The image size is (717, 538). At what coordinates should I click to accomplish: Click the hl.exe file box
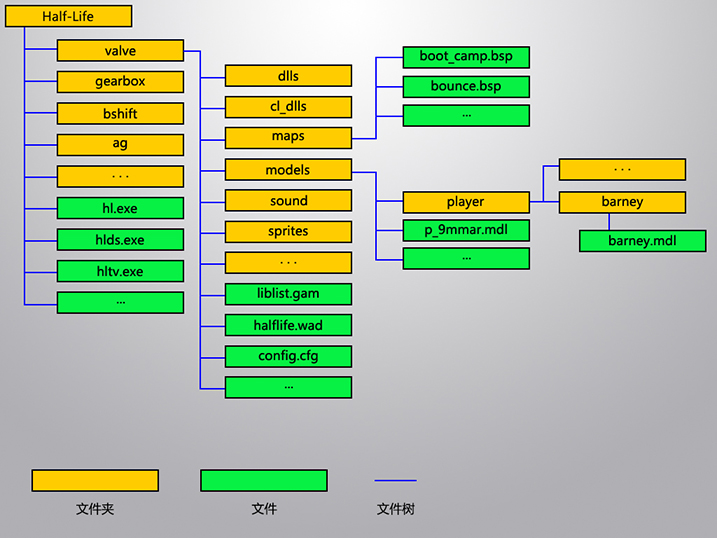click(x=120, y=208)
